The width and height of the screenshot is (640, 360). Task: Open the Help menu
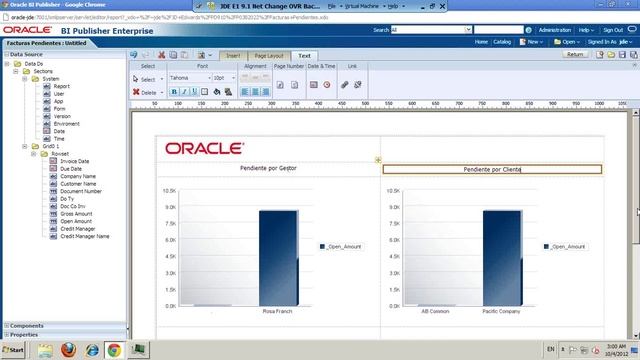coord(586,30)
